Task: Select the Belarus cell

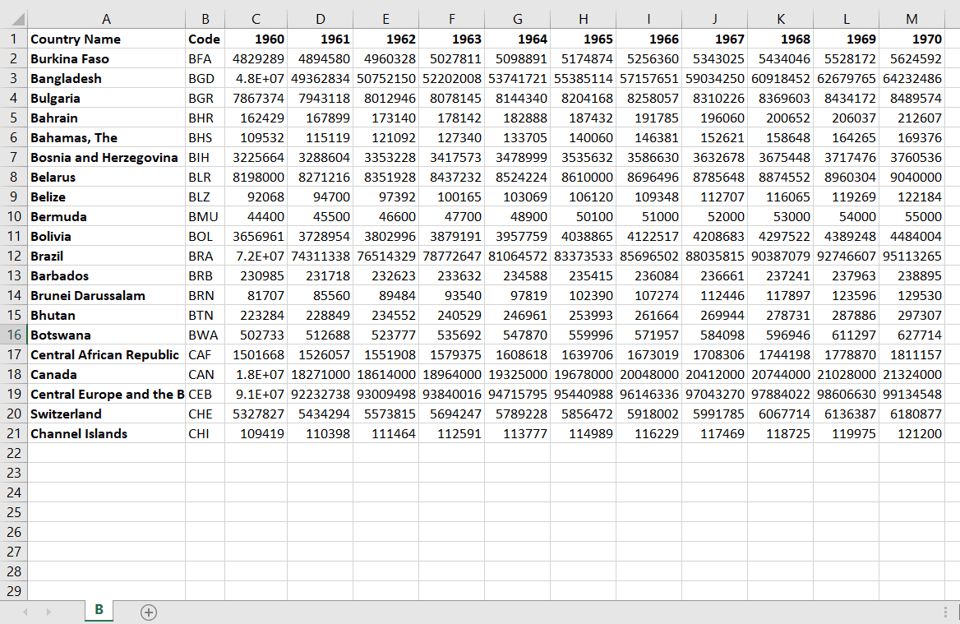Action: pos(107,177)
